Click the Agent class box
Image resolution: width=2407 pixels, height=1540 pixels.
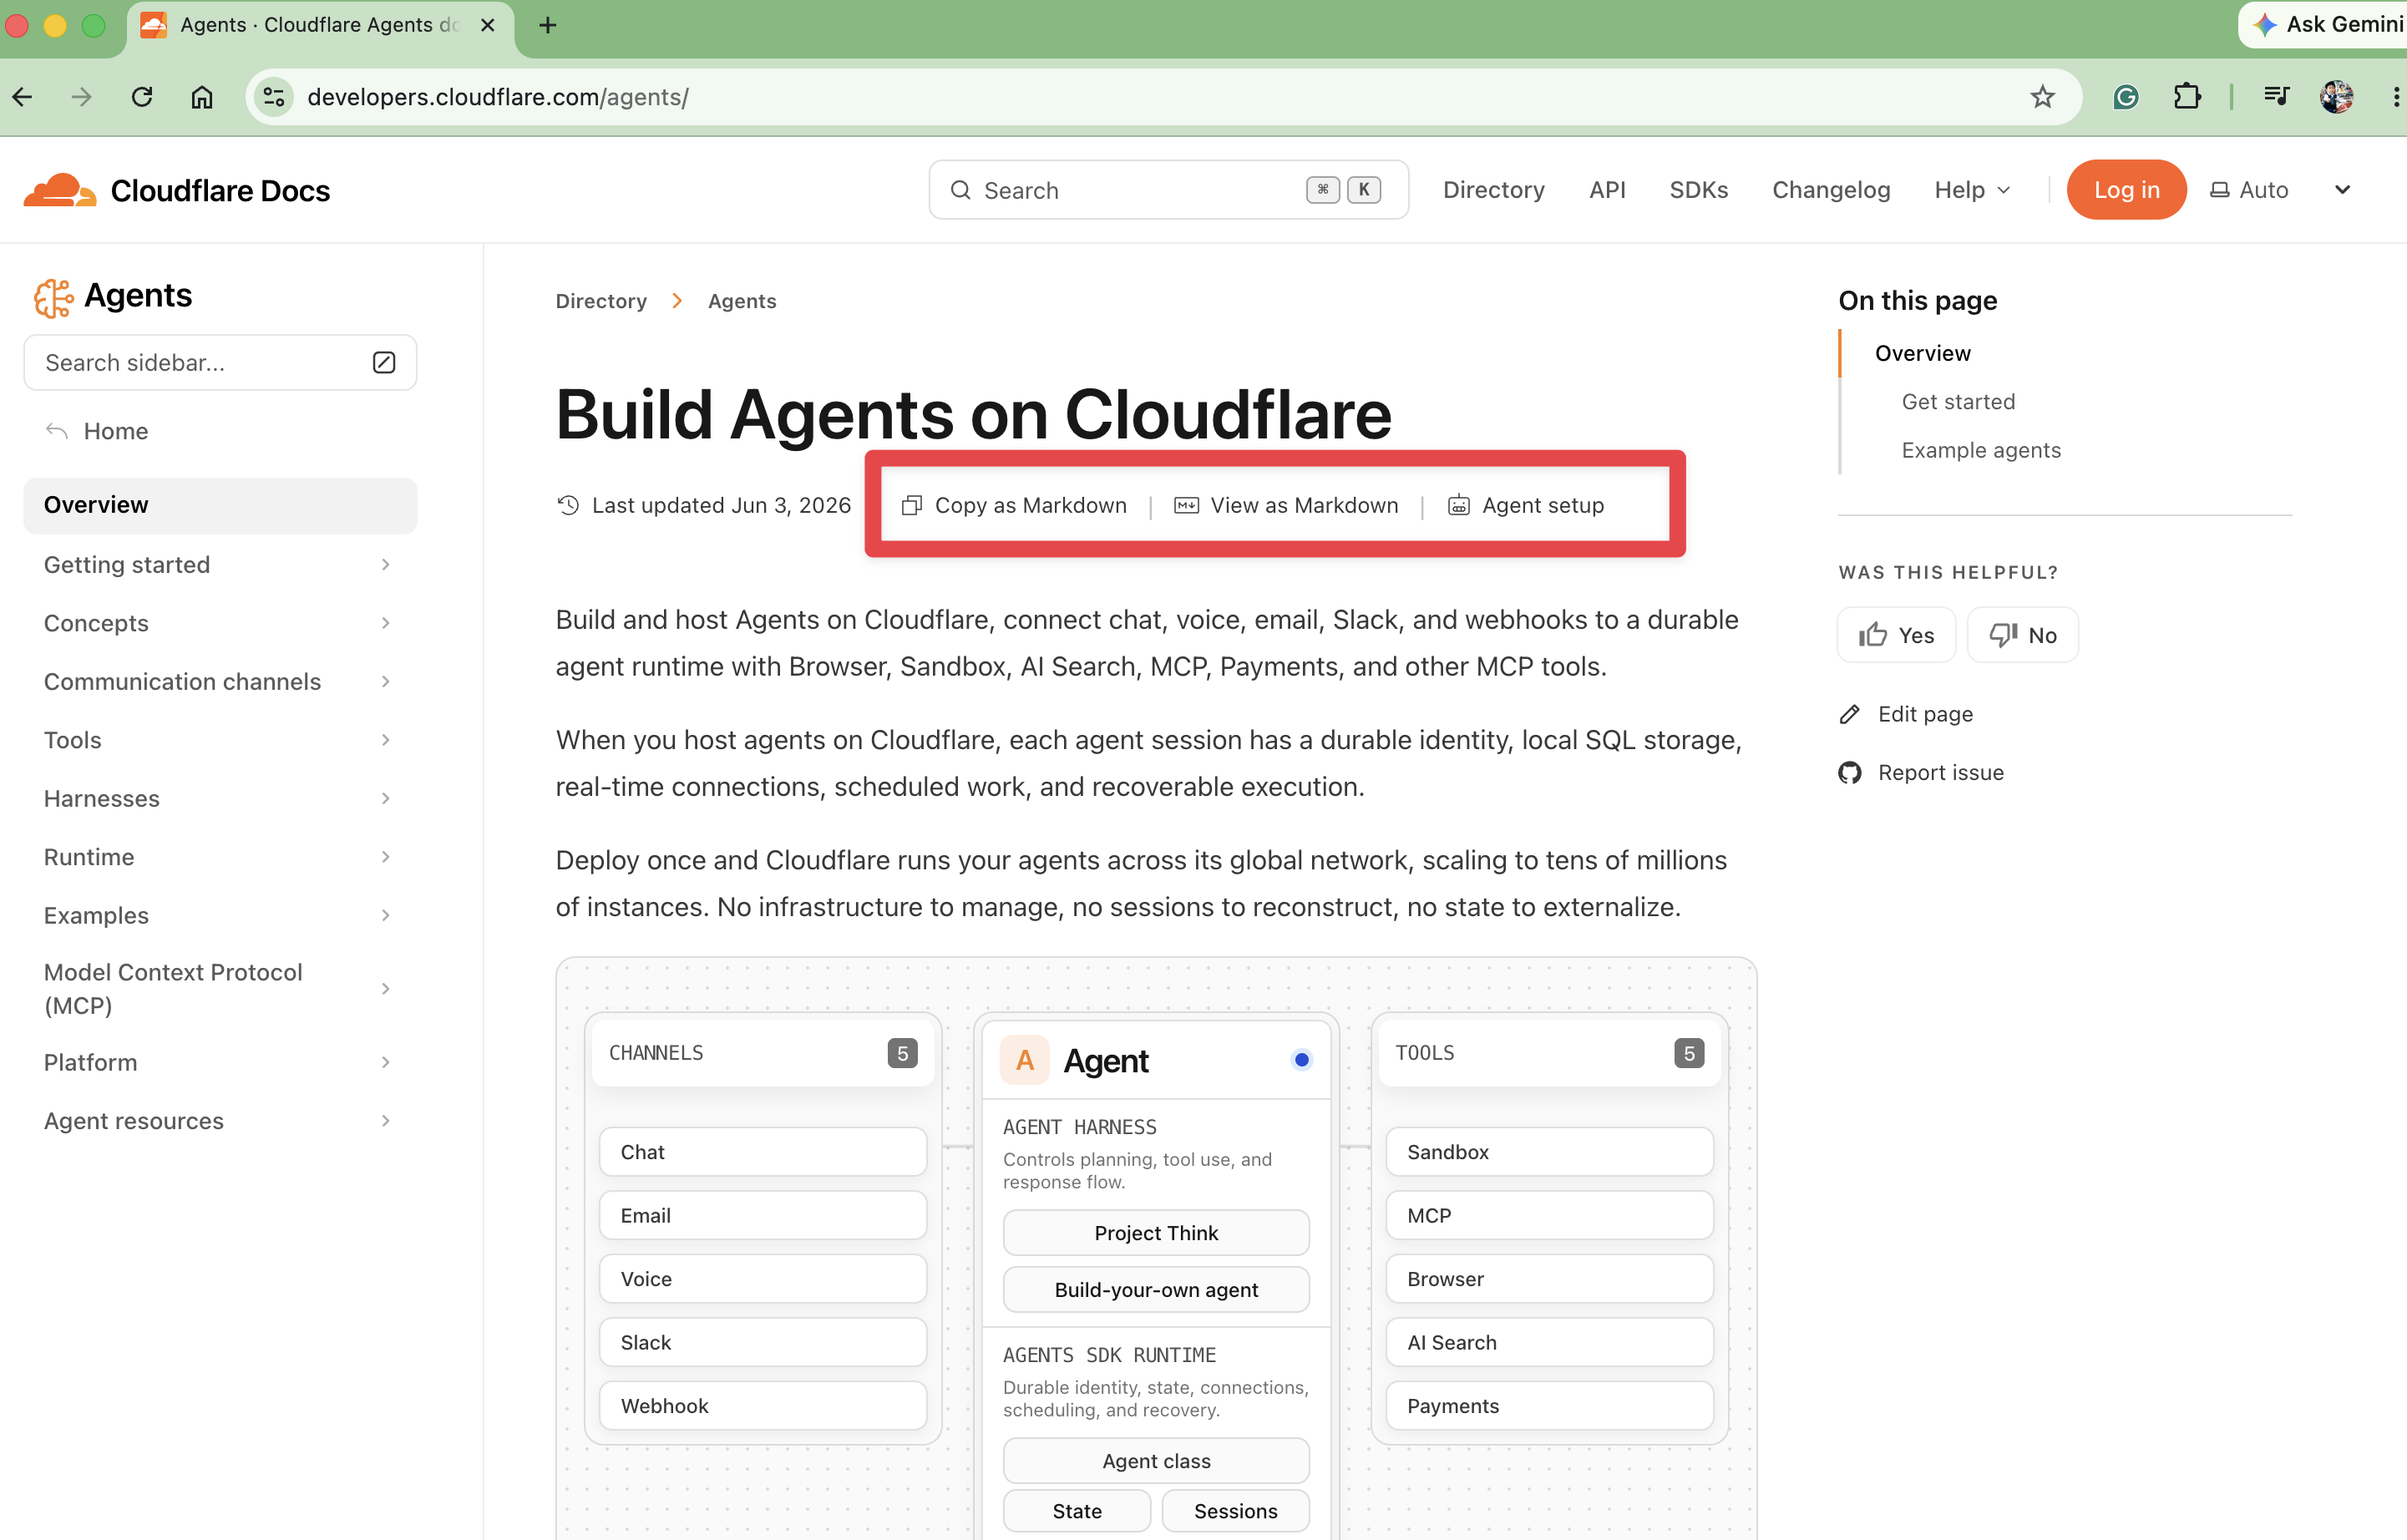[1155, 1461]
